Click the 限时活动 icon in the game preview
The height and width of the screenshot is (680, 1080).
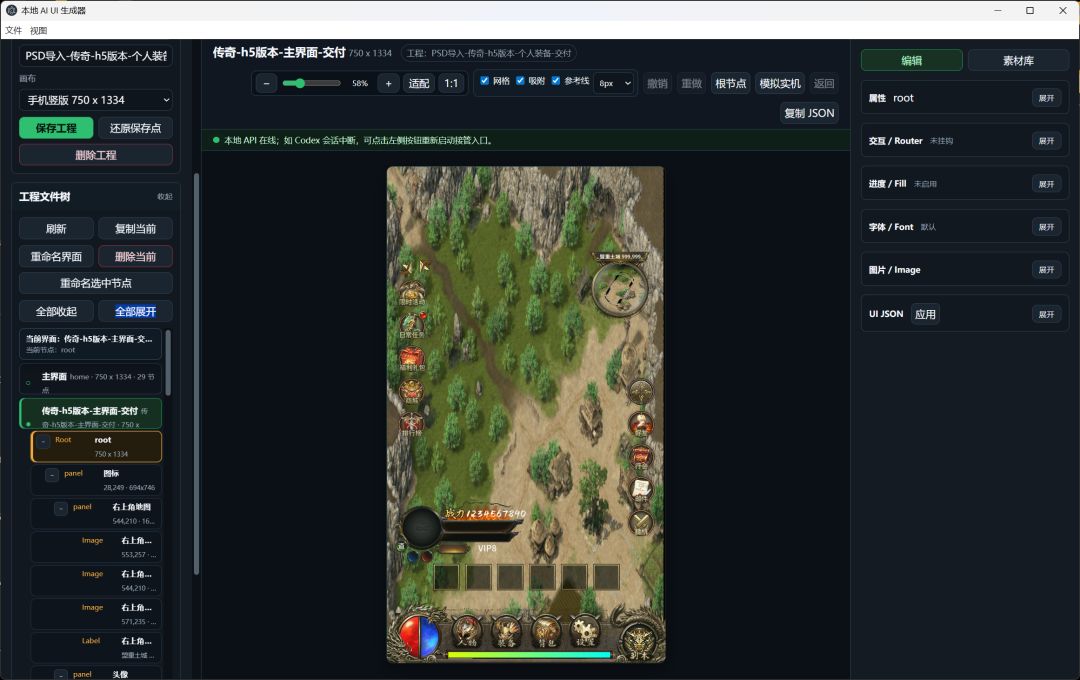[412, 292]
